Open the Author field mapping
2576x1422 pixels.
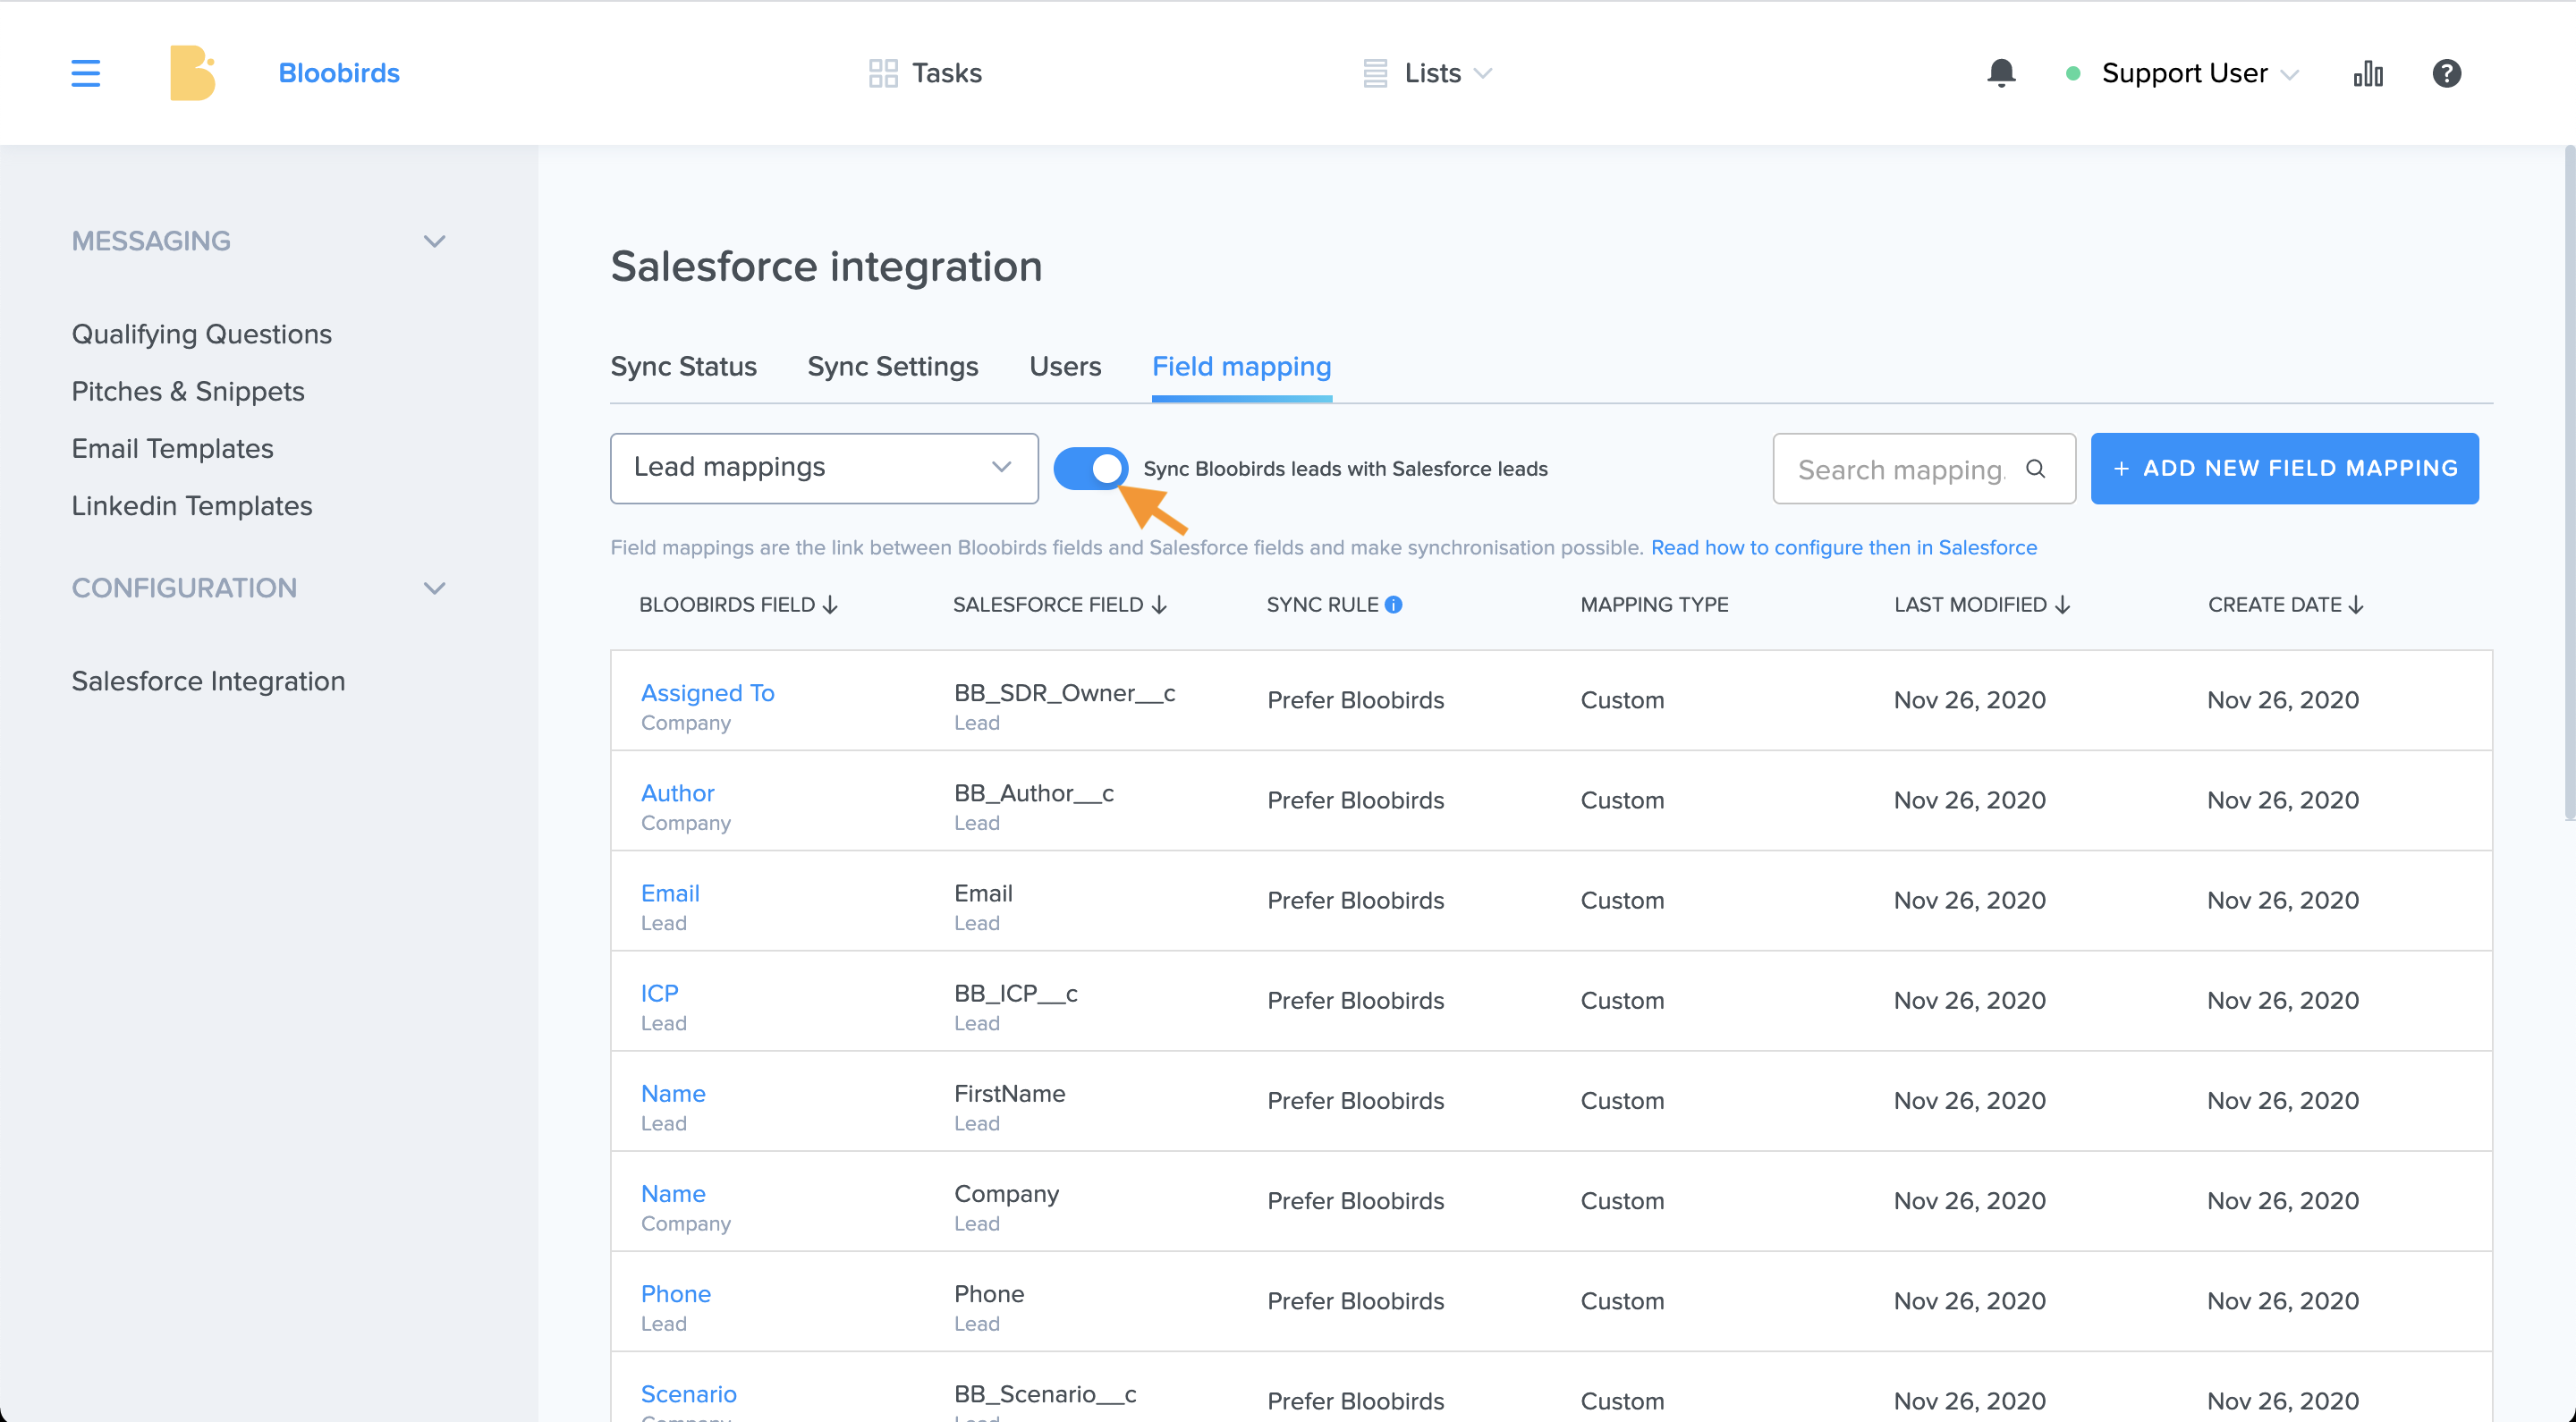677,793
